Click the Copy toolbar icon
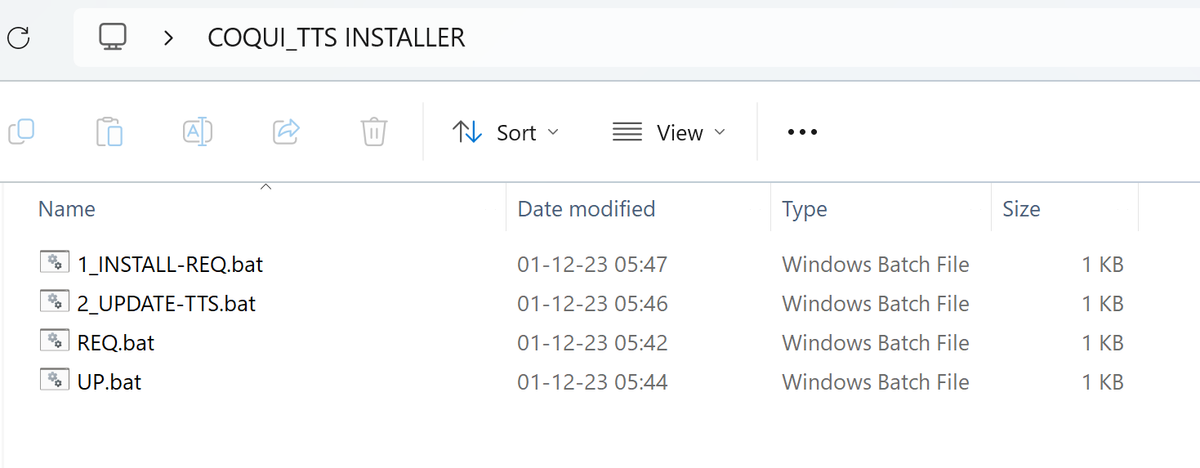 tap(22, 131)
